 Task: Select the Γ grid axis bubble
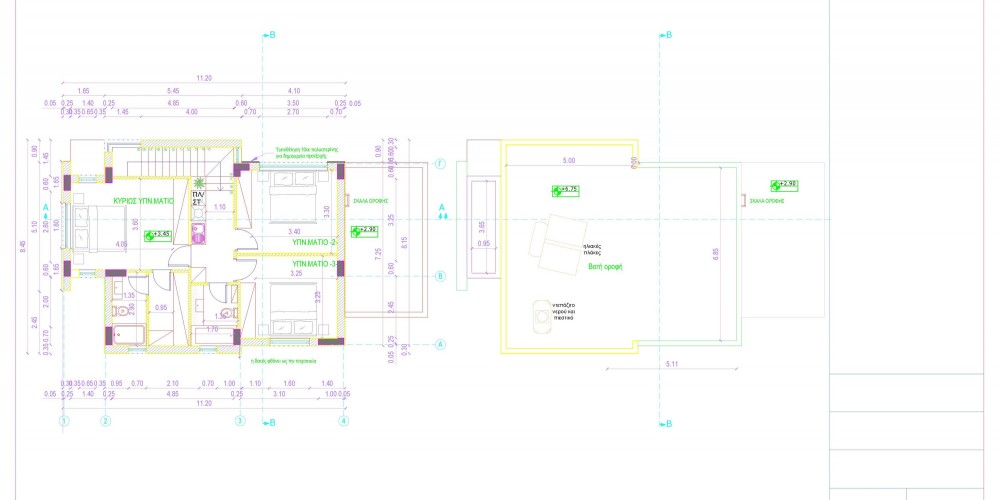(439, 161)
